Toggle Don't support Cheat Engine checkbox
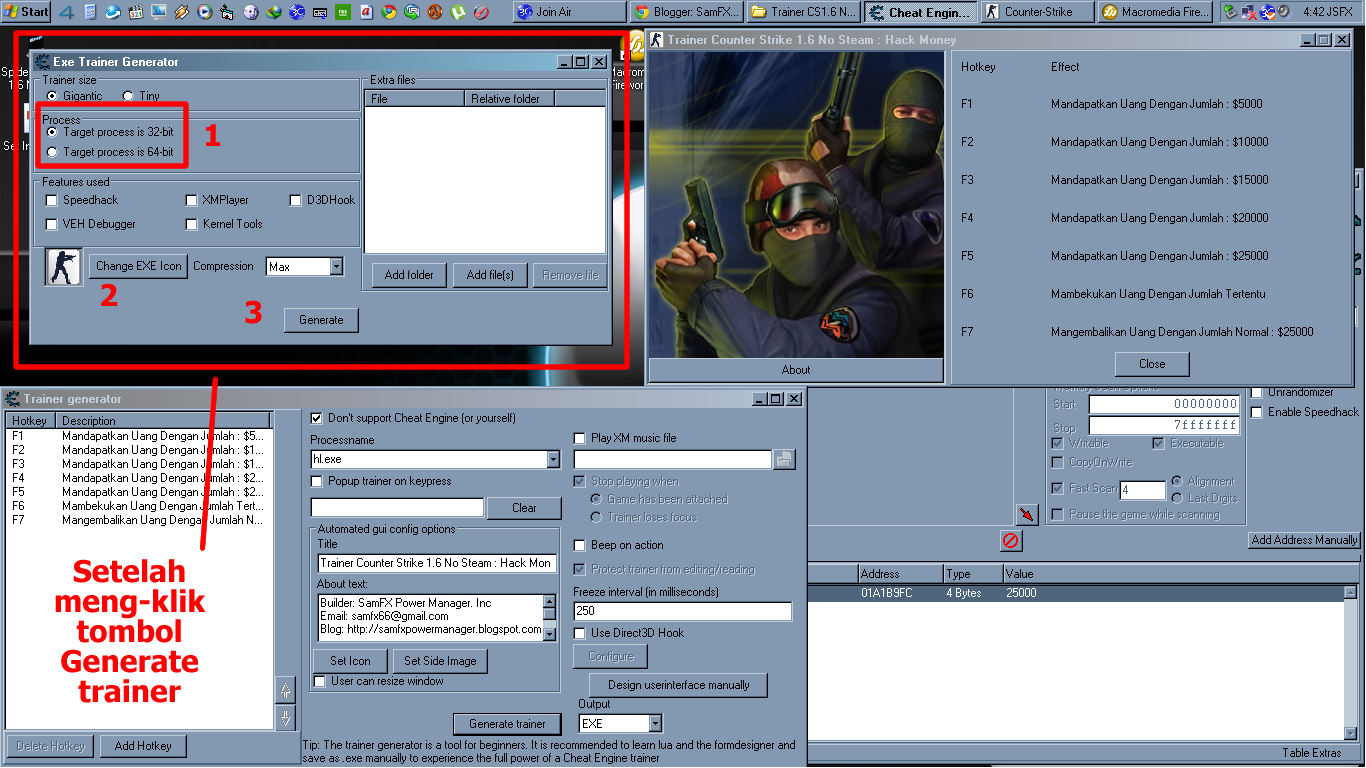 pyautogui.click(x=317, y=418)
